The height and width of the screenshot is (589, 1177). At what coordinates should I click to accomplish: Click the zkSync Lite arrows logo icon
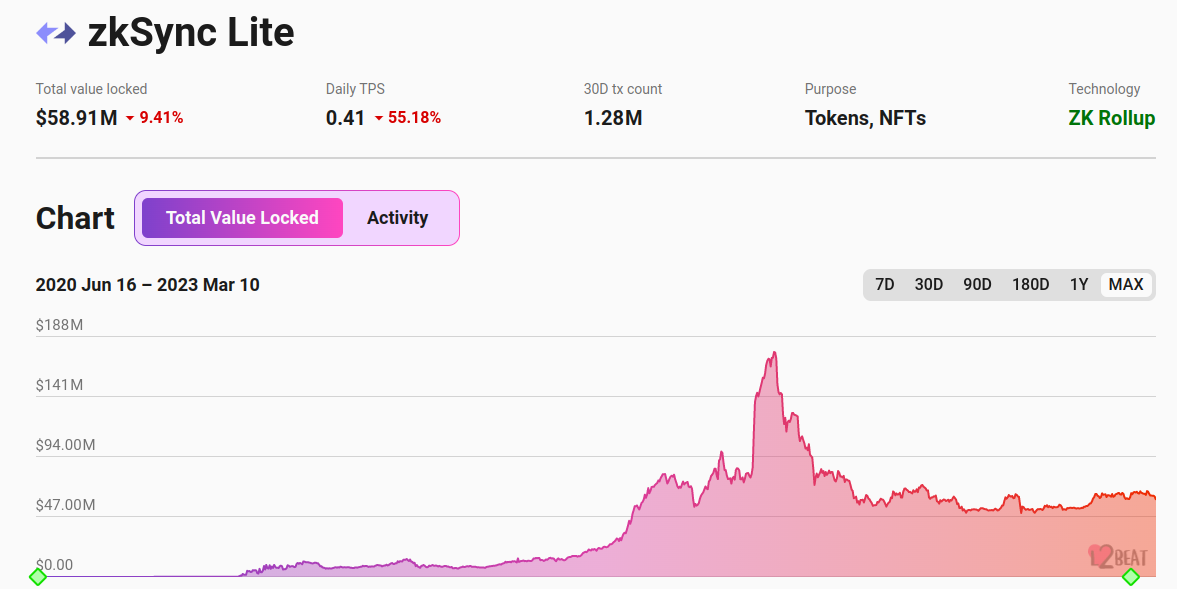56,33
